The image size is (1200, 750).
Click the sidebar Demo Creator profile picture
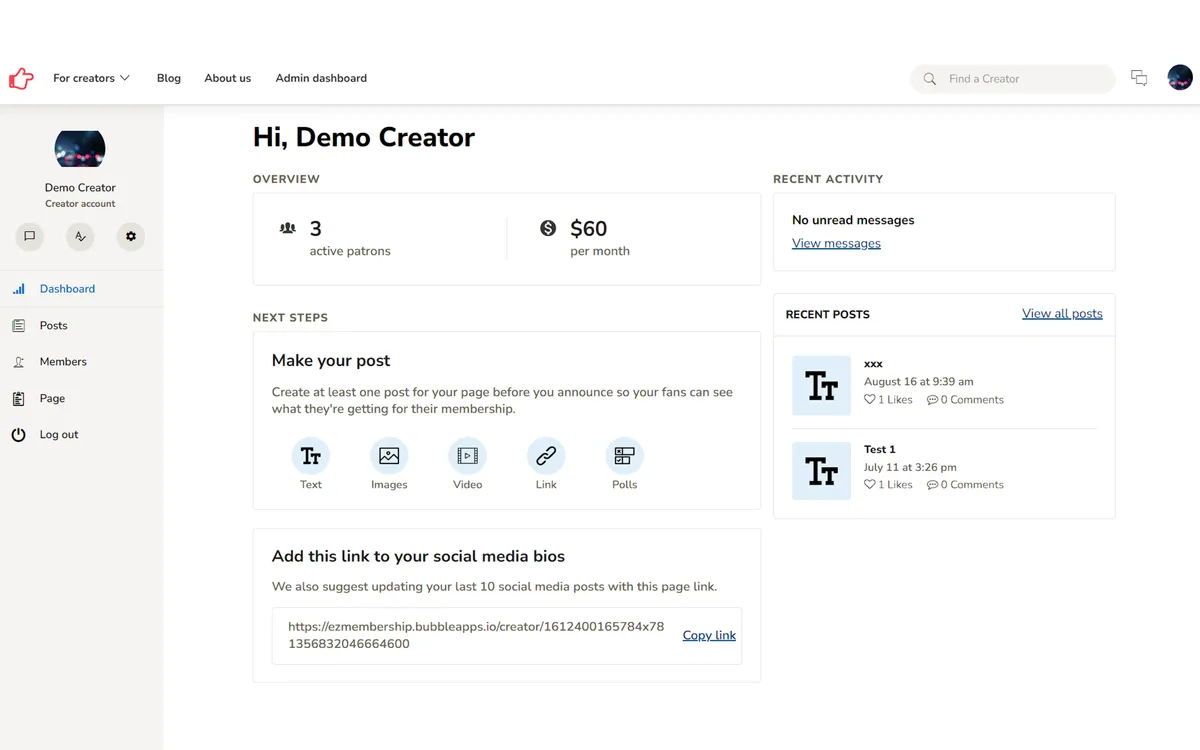(x=80, y=149)
